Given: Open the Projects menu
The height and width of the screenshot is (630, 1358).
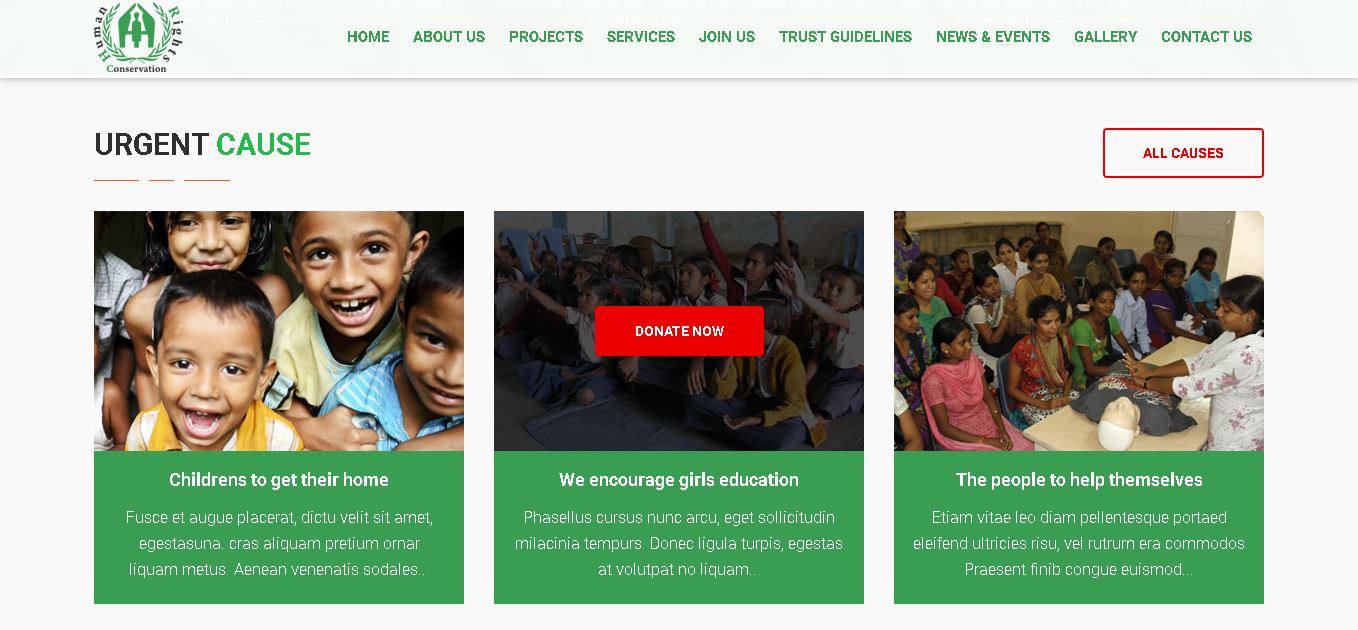Looking at the screenshot, I should (x=546, y=37).
